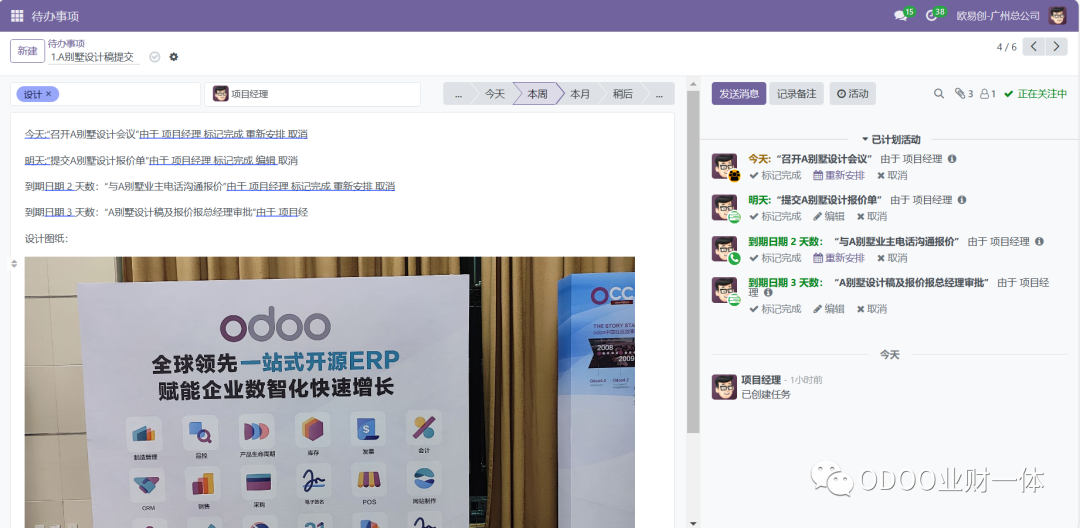This screenshot has width=1080, height=528.
Task: Mark 与A别墅业主电话沟通报价 activity as done
Action: [x=775, y=258]
